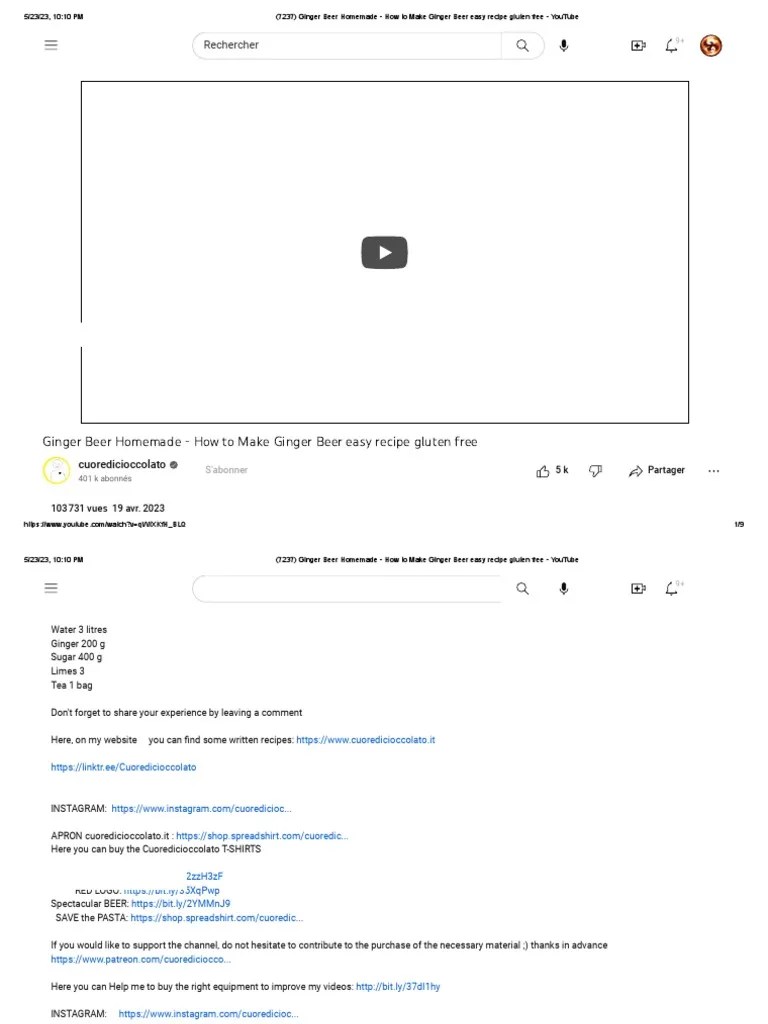Open cuoredicioccolato channel avatar
Image resolution: width=768 pixels, height=1024 pixels.
56,470
